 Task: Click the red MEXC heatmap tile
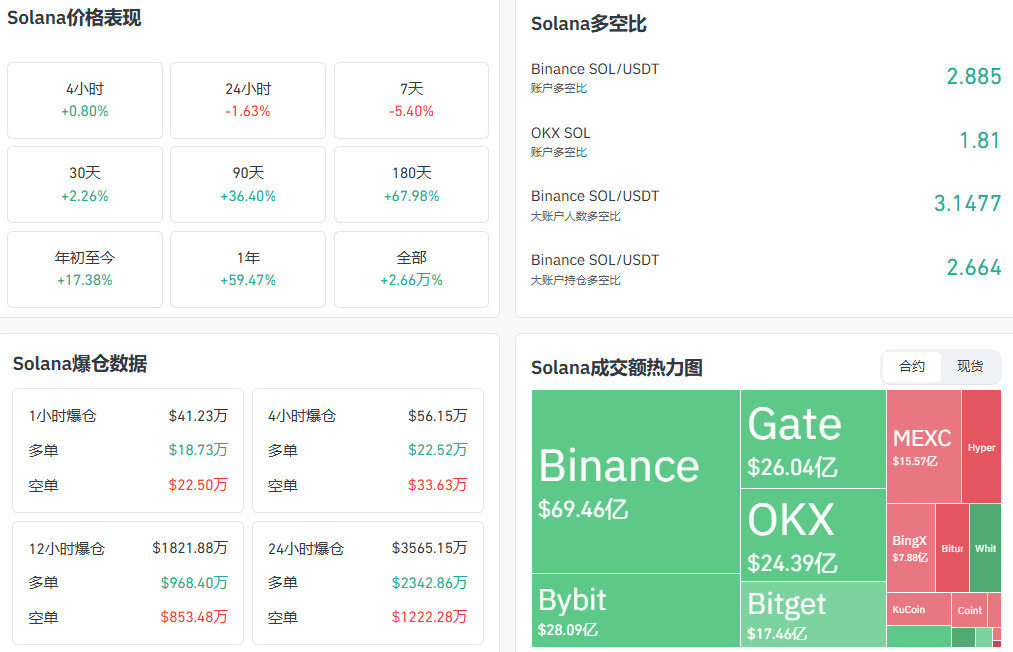(923, 446)
